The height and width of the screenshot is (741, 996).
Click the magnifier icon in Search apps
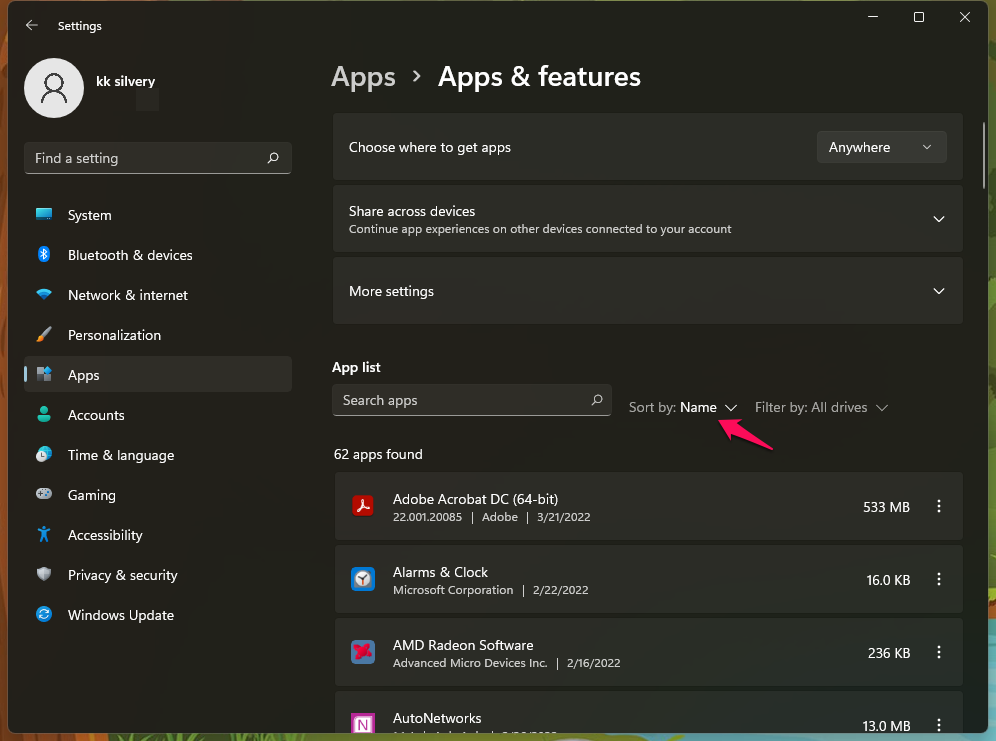pyautogui.click(x=597, y=400)
